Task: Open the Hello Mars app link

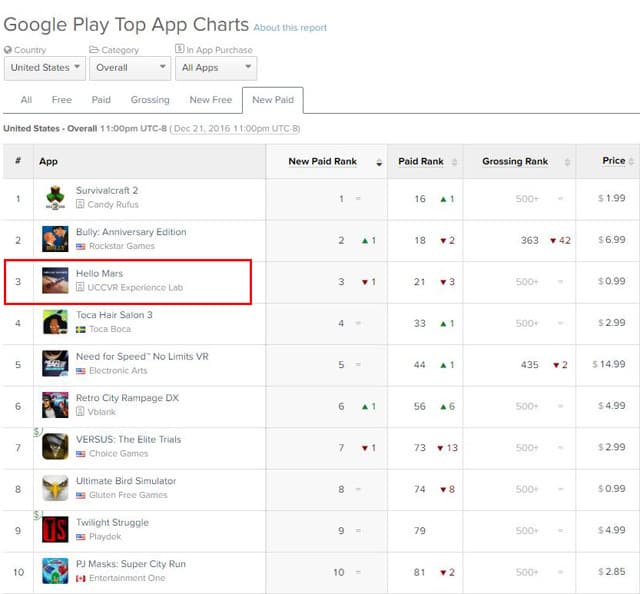Action: 99,274
